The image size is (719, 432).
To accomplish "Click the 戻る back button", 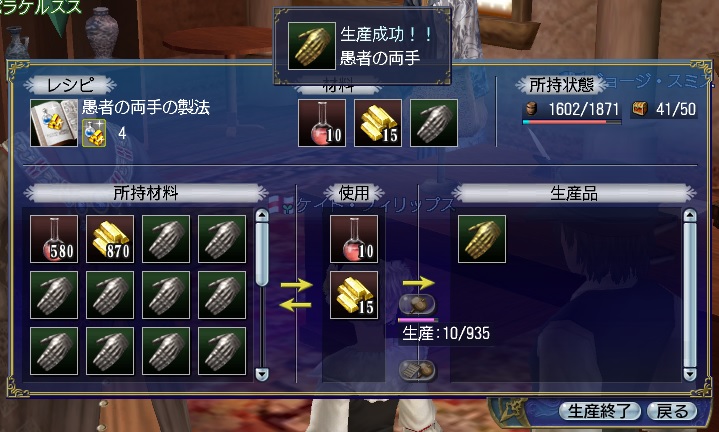I will coord(672,411).
